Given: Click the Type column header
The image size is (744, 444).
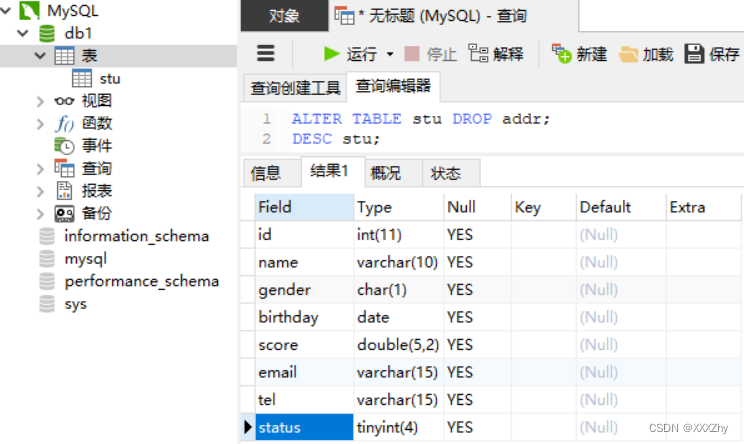Looking at the screenshot, I should [x=399, y=207].
